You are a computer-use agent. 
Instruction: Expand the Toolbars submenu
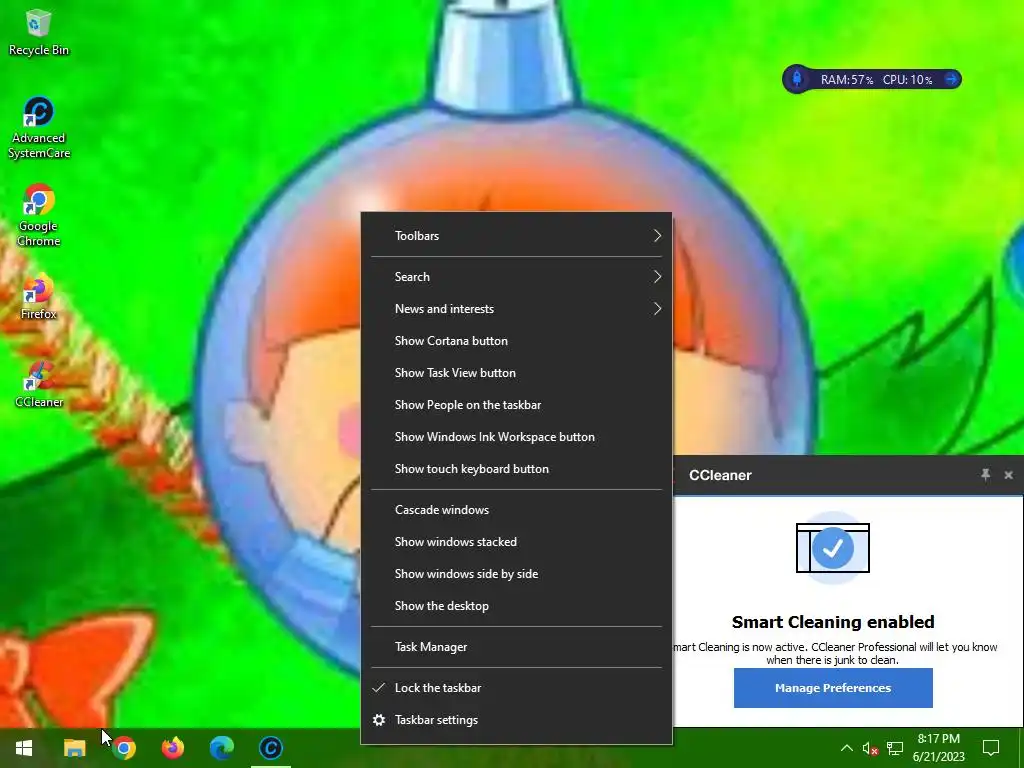click(516, 236)
